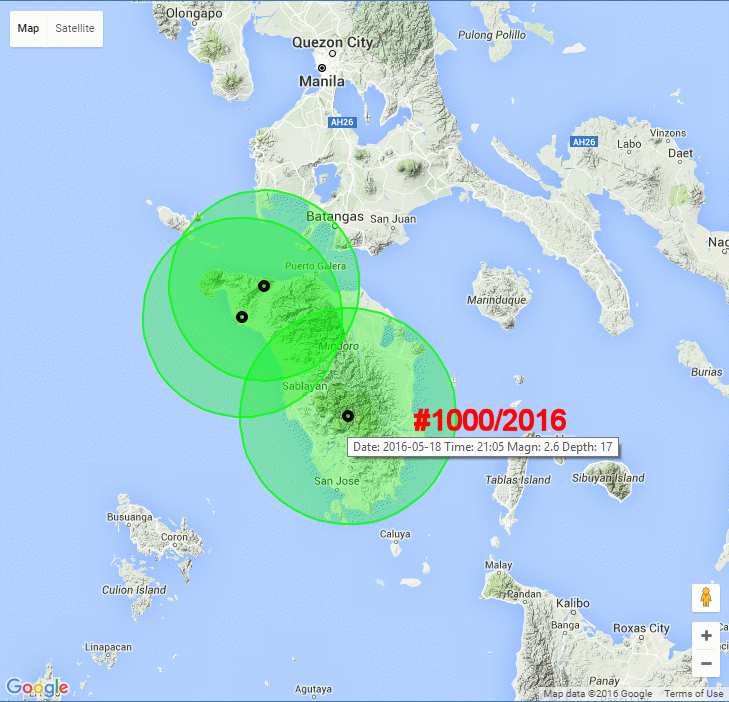This screenshot has width=729, height=702.
Task: Click the San Jose town label
Action: click(x=336, y=481)
